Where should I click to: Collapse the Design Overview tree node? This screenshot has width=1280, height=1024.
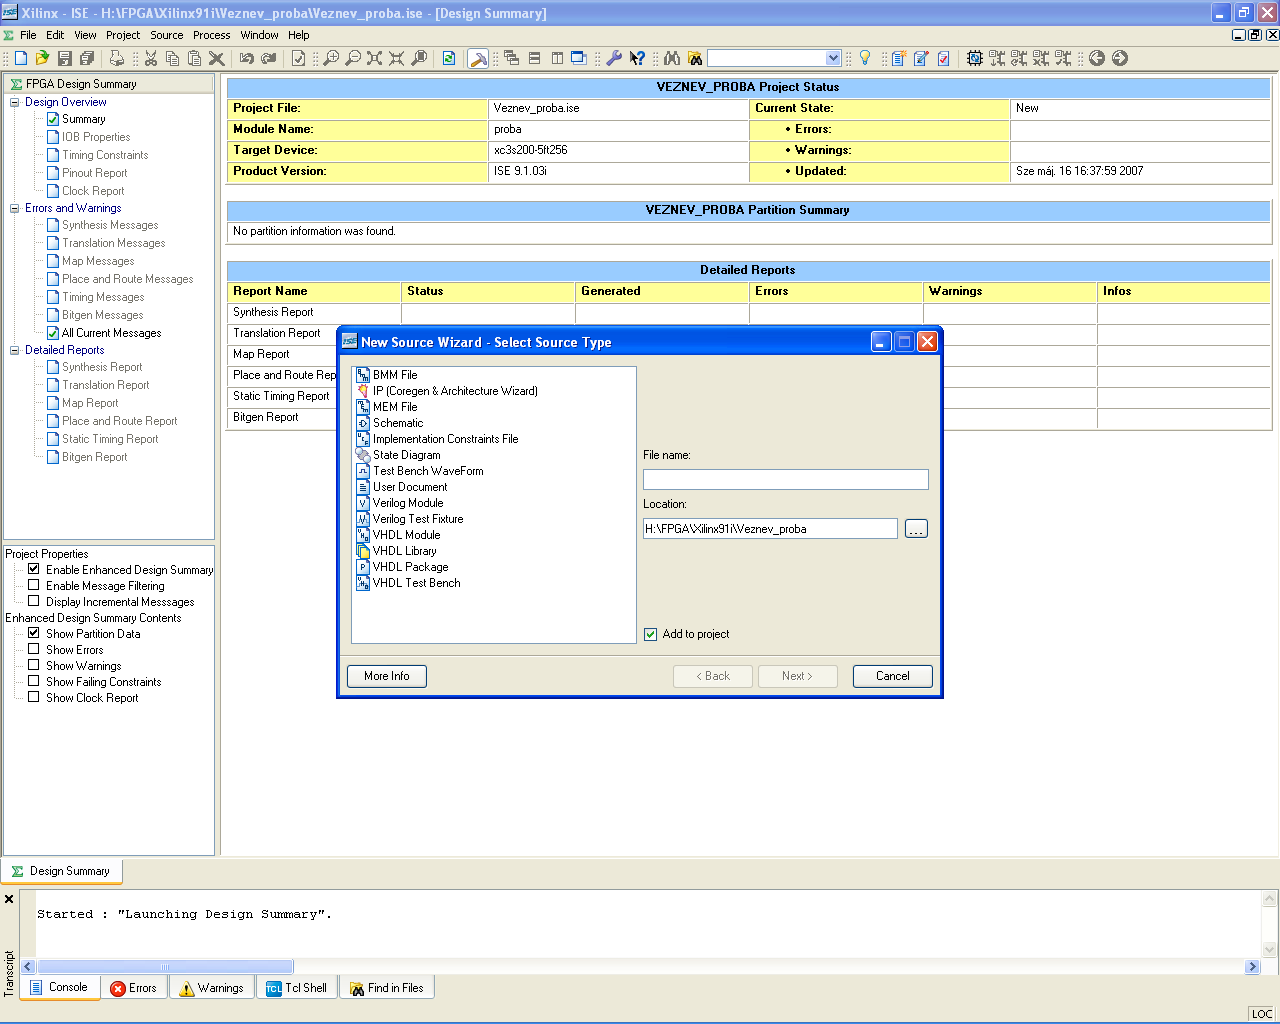15,102
